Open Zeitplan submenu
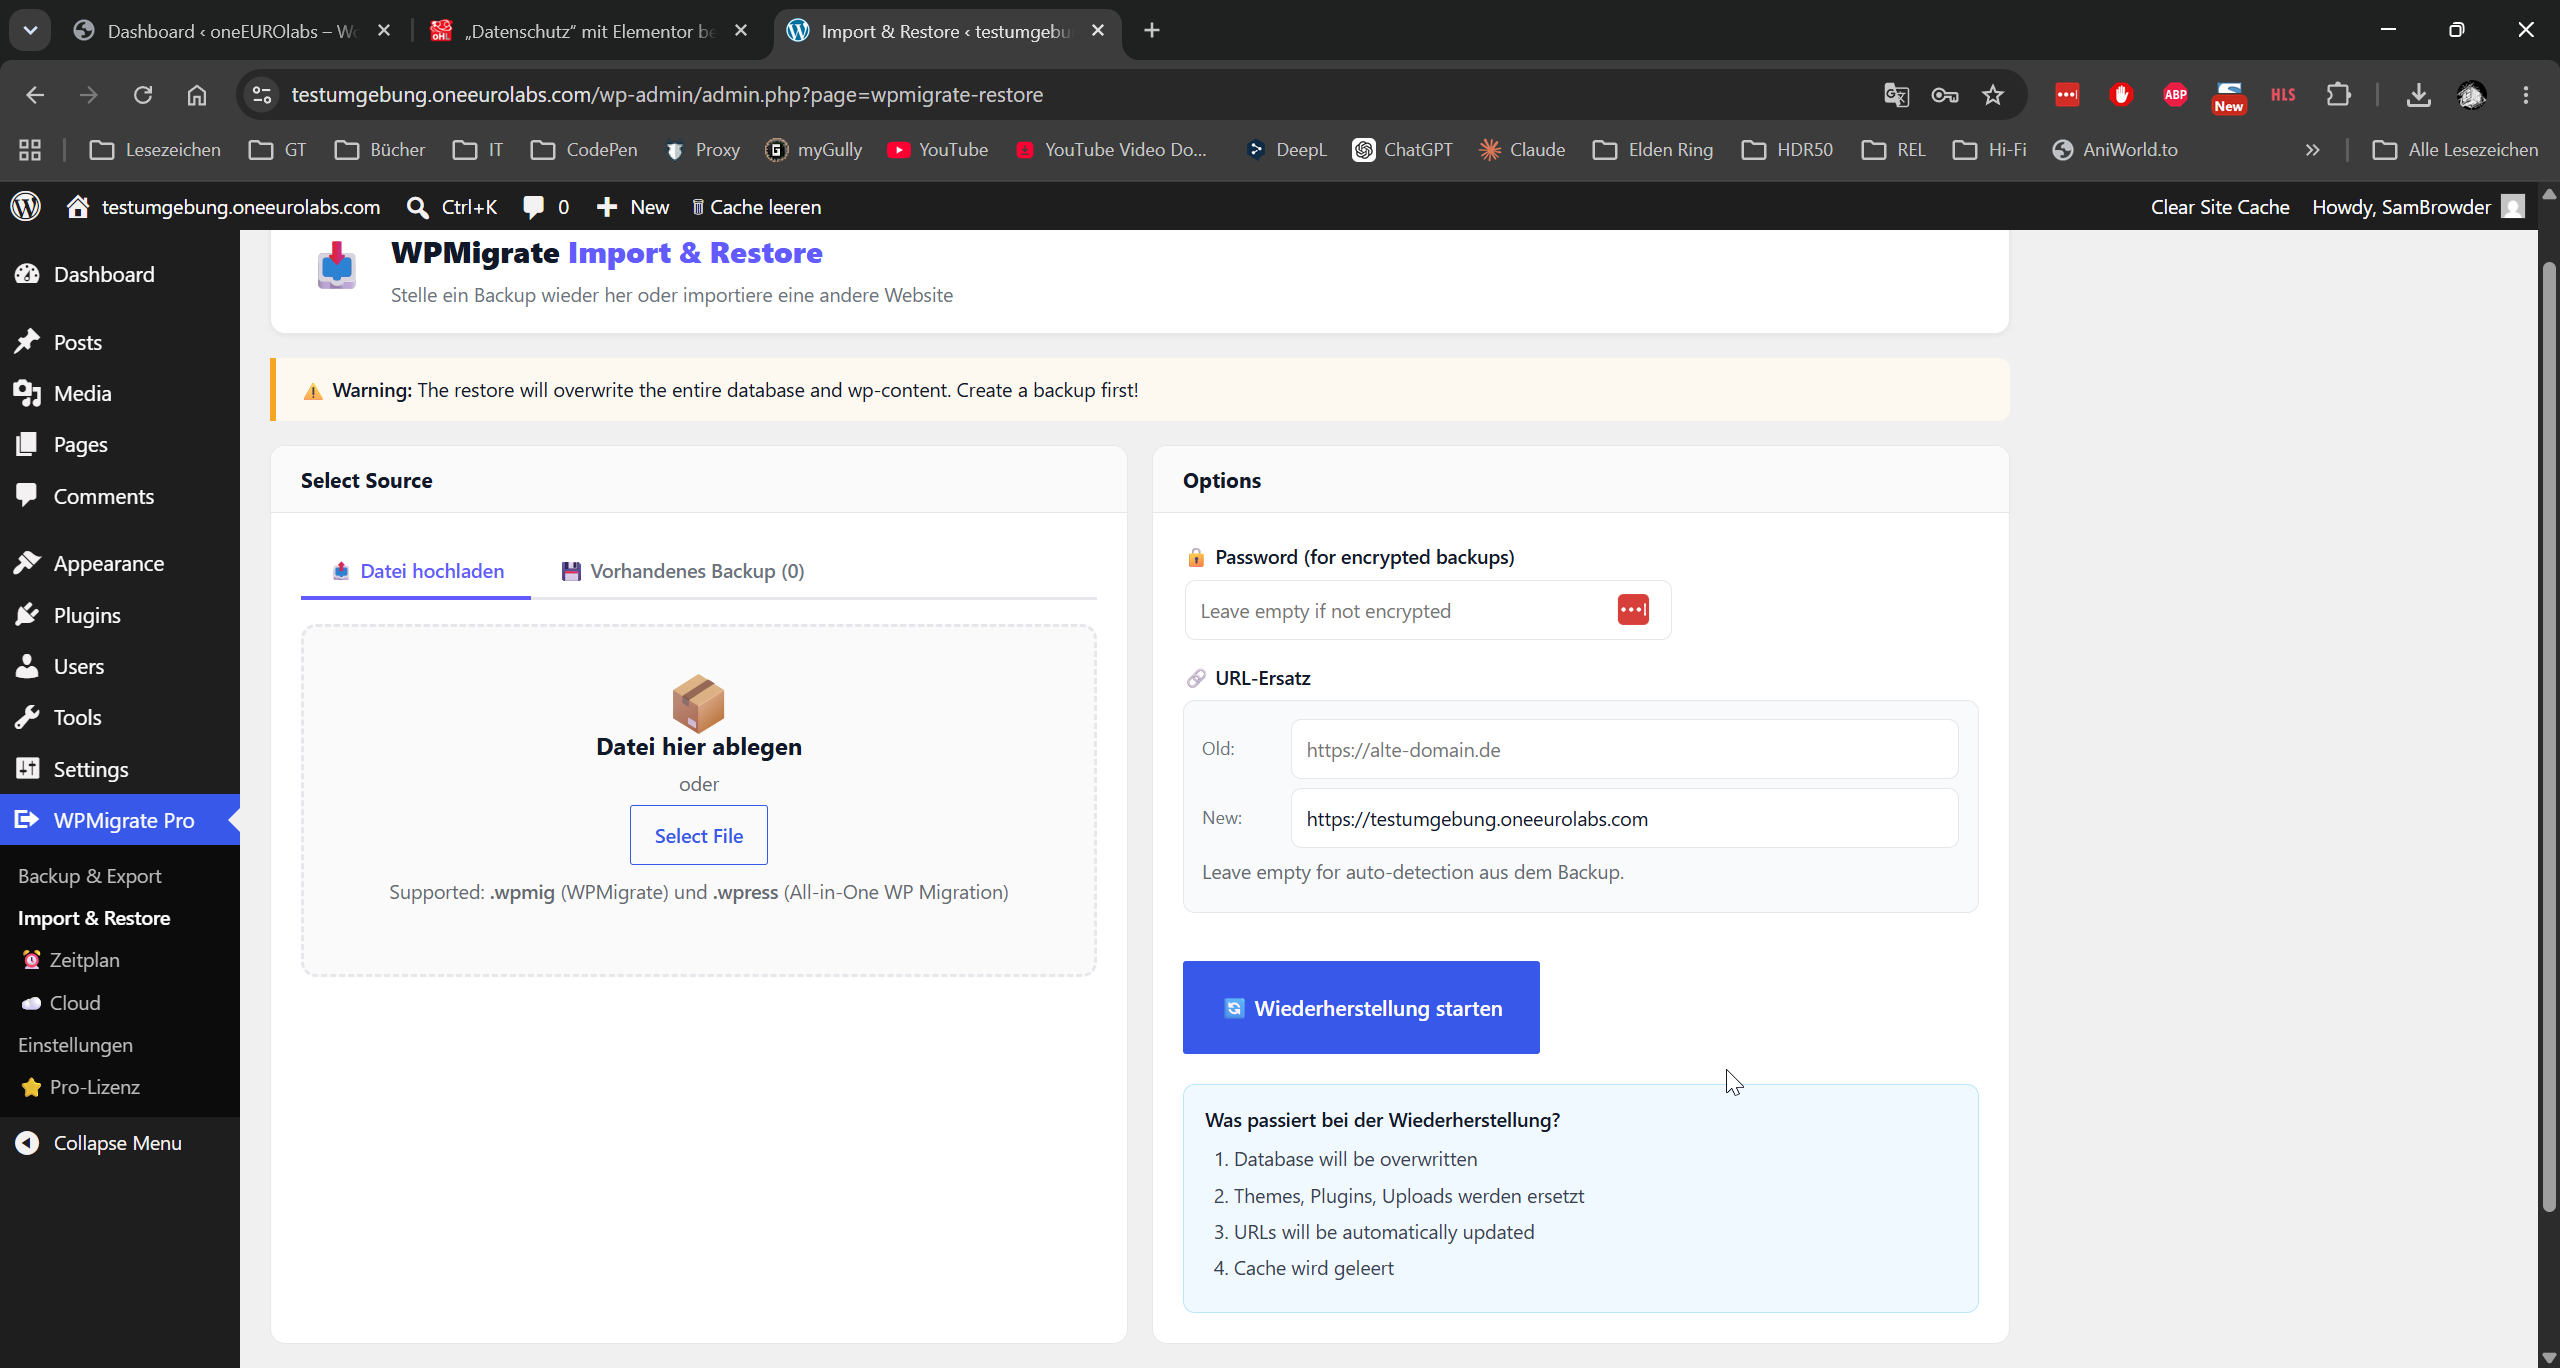The image size is (2560, 1368). click(x=72, y=960)
